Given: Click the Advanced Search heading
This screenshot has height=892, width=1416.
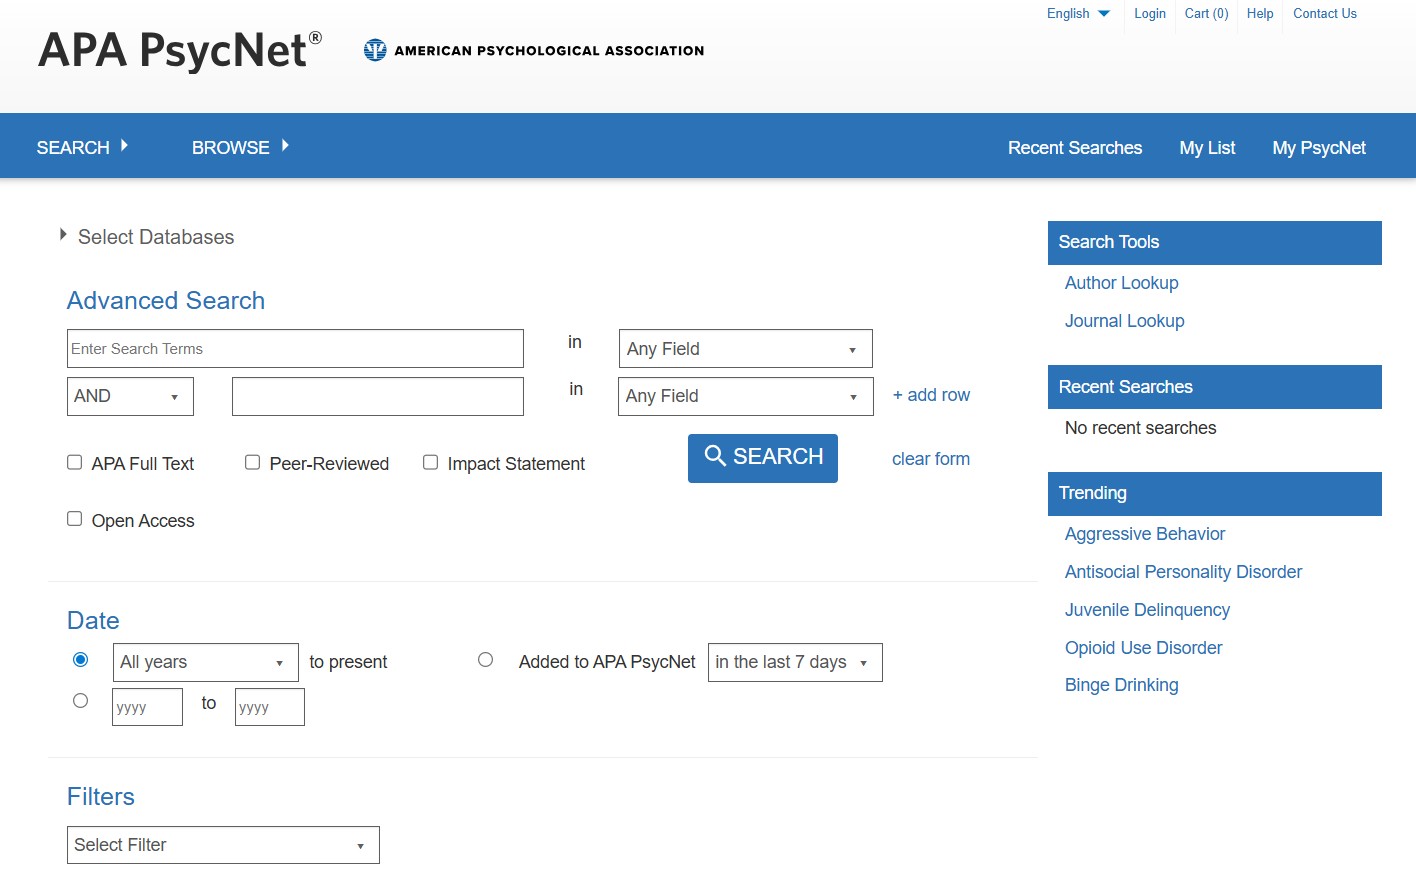Looking at the screenshot, I should tap(166, 301).
